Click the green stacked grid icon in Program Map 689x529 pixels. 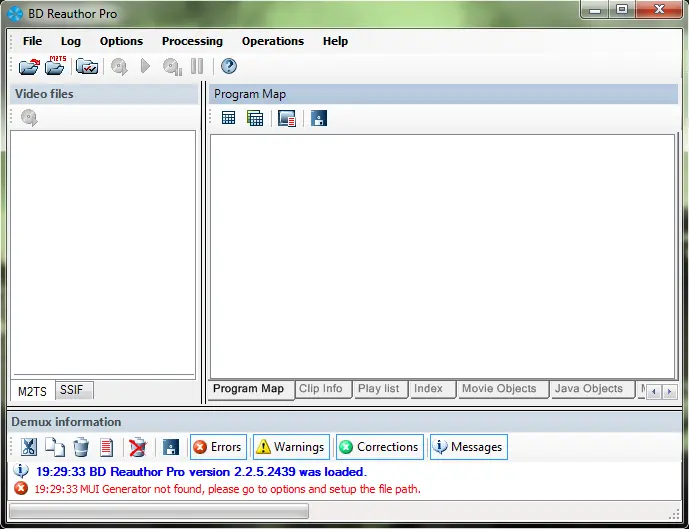pos(255,118)
